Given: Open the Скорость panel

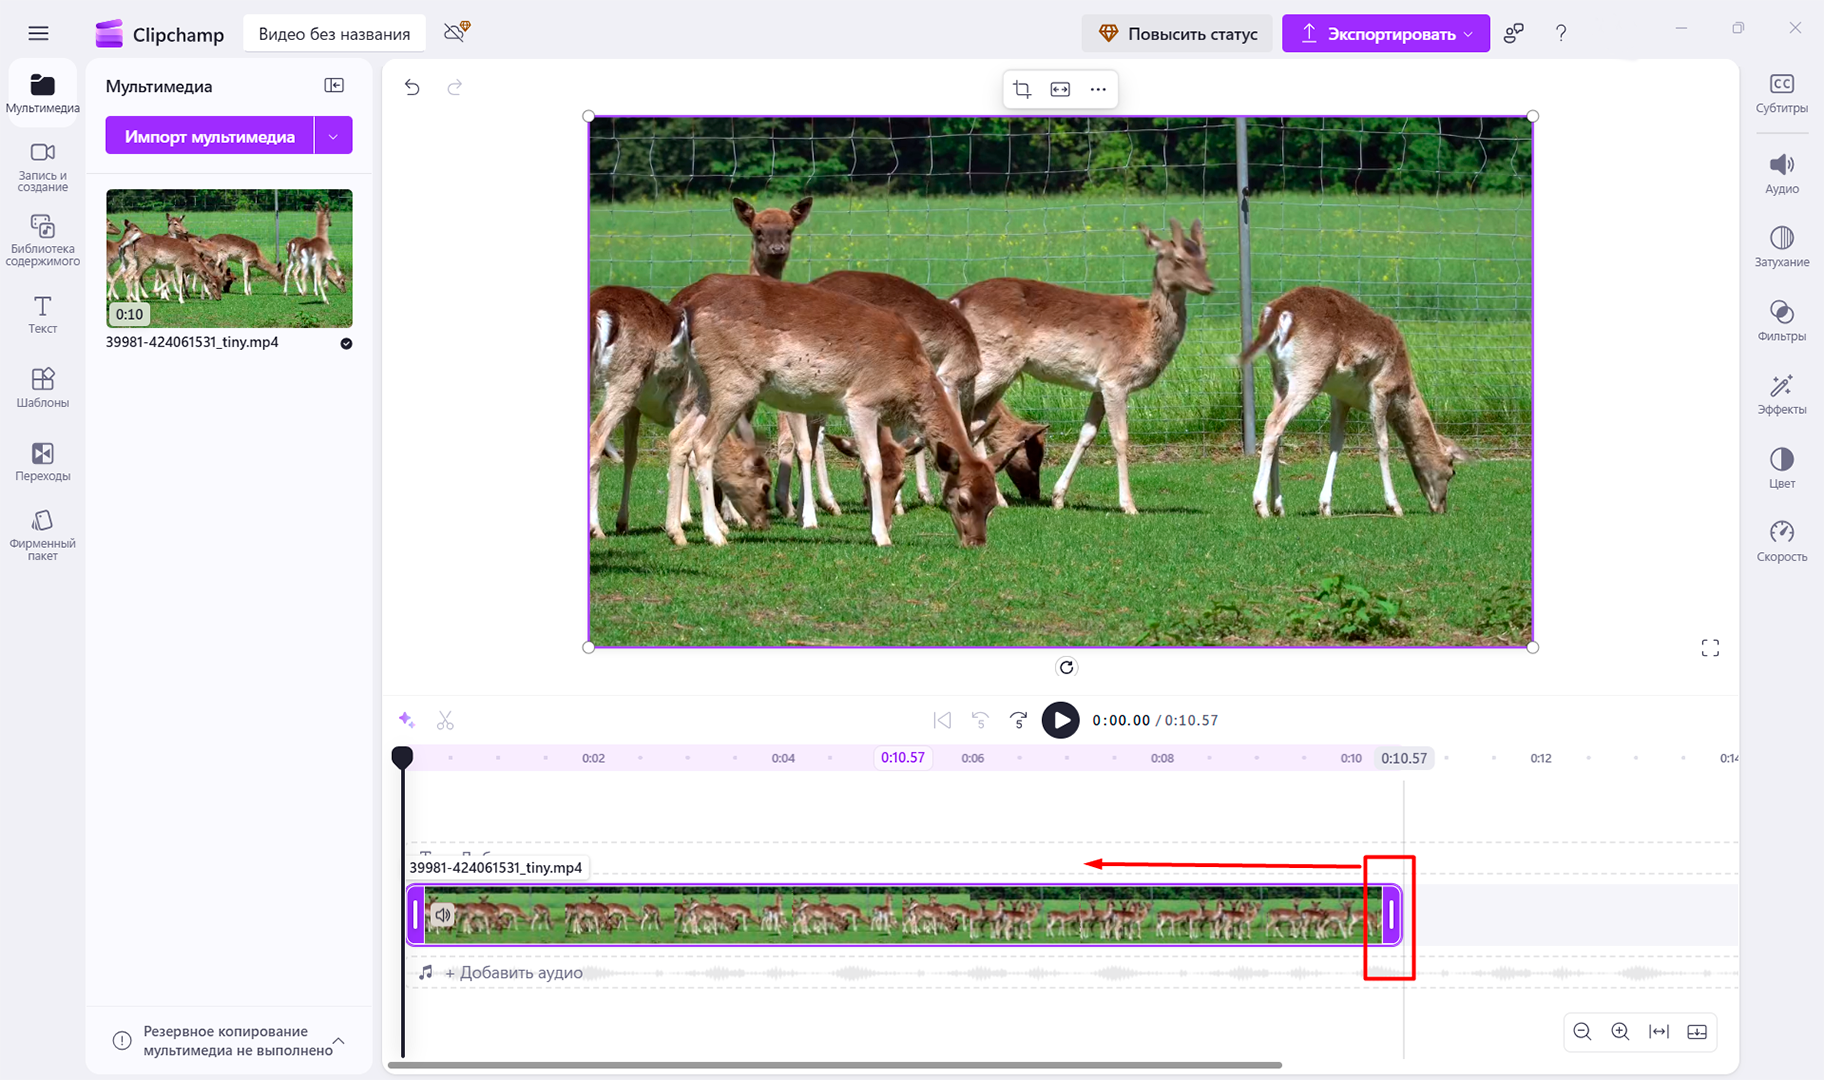Looking at the screenshot, I should pos(1781,540).
